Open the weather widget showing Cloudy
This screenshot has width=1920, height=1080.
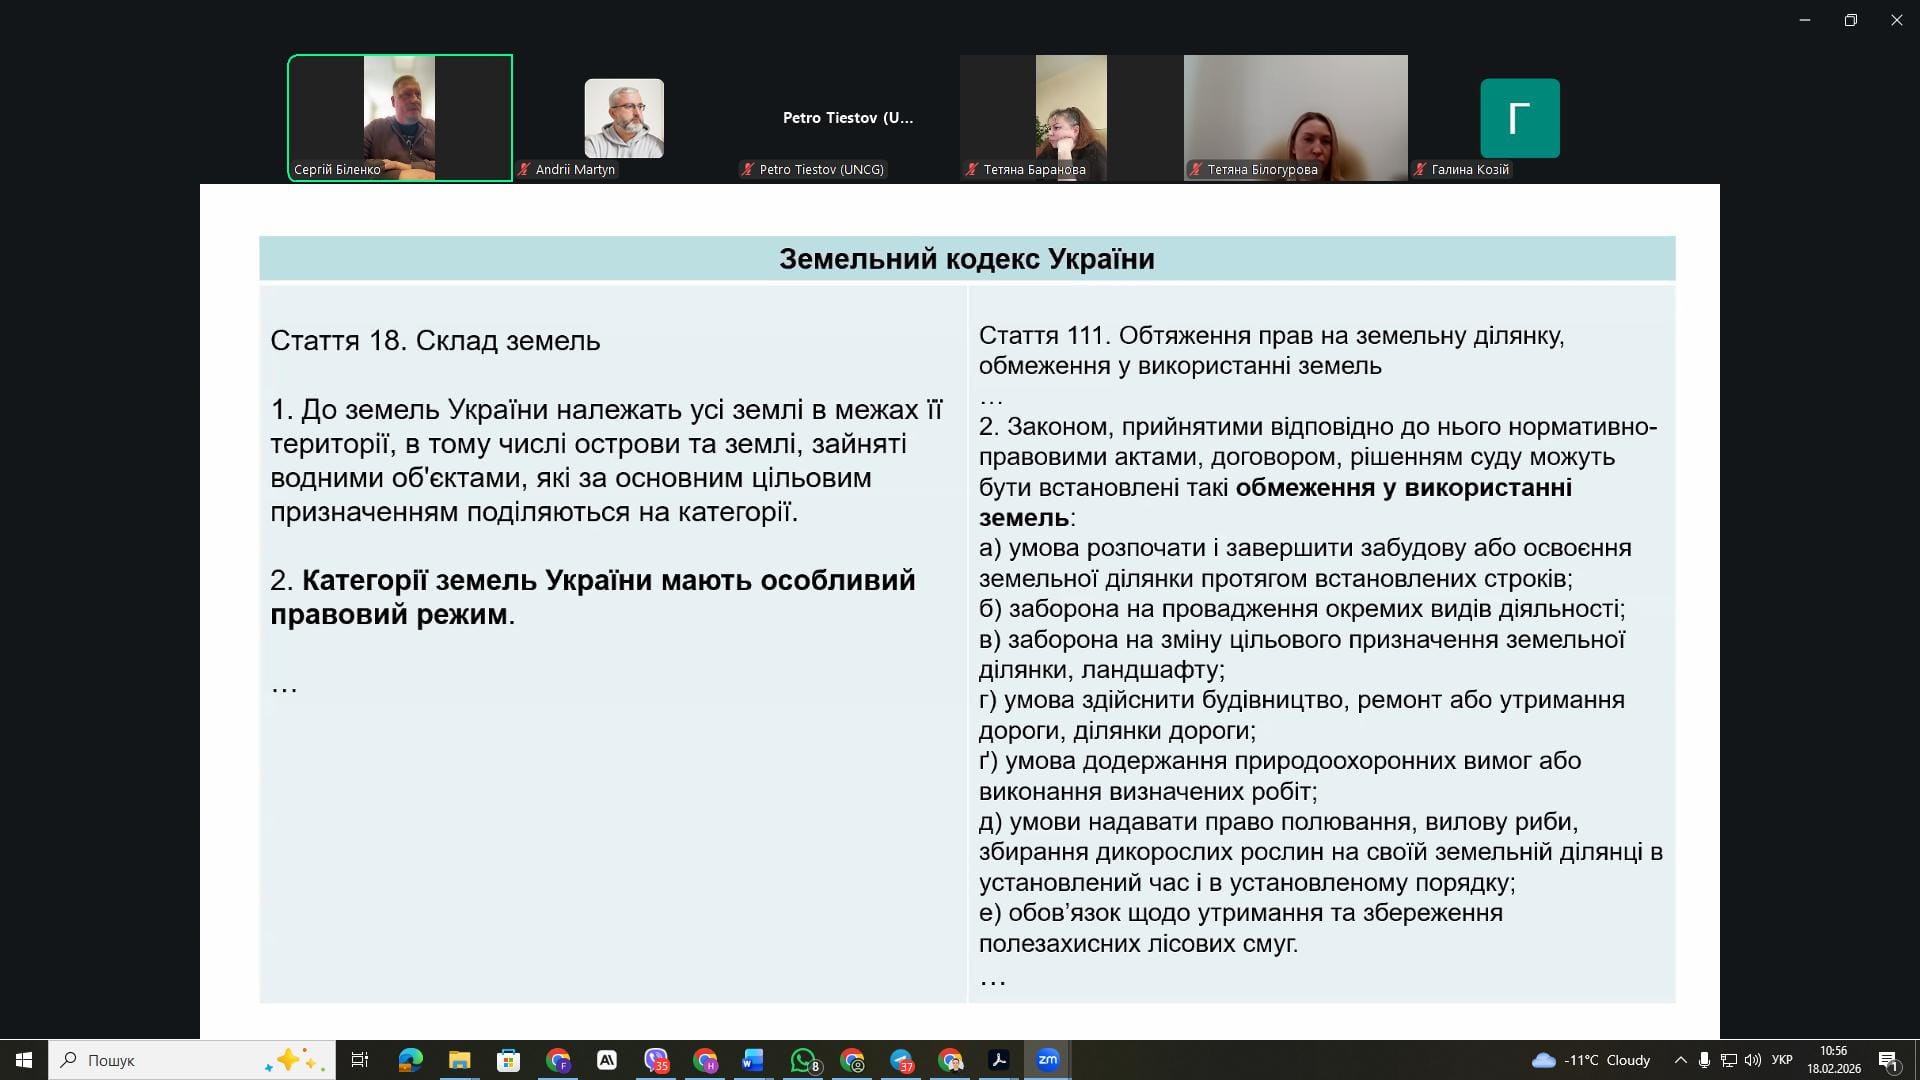tap(1590, 1060)
